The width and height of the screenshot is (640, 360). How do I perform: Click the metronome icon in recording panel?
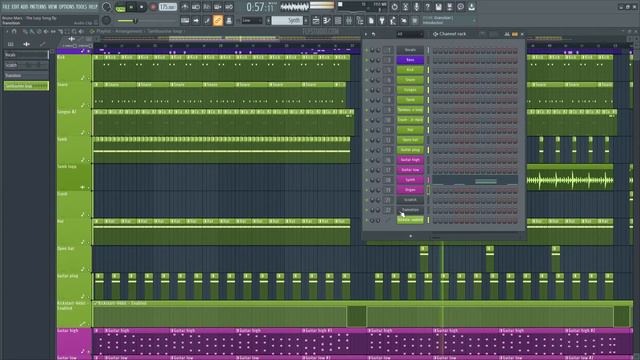185,7
